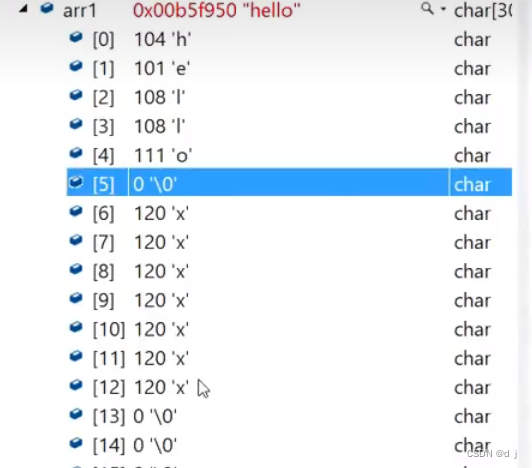Screen dimensions: 532x468
Task: Click the cube icon of element [14]
Action: 76,443
